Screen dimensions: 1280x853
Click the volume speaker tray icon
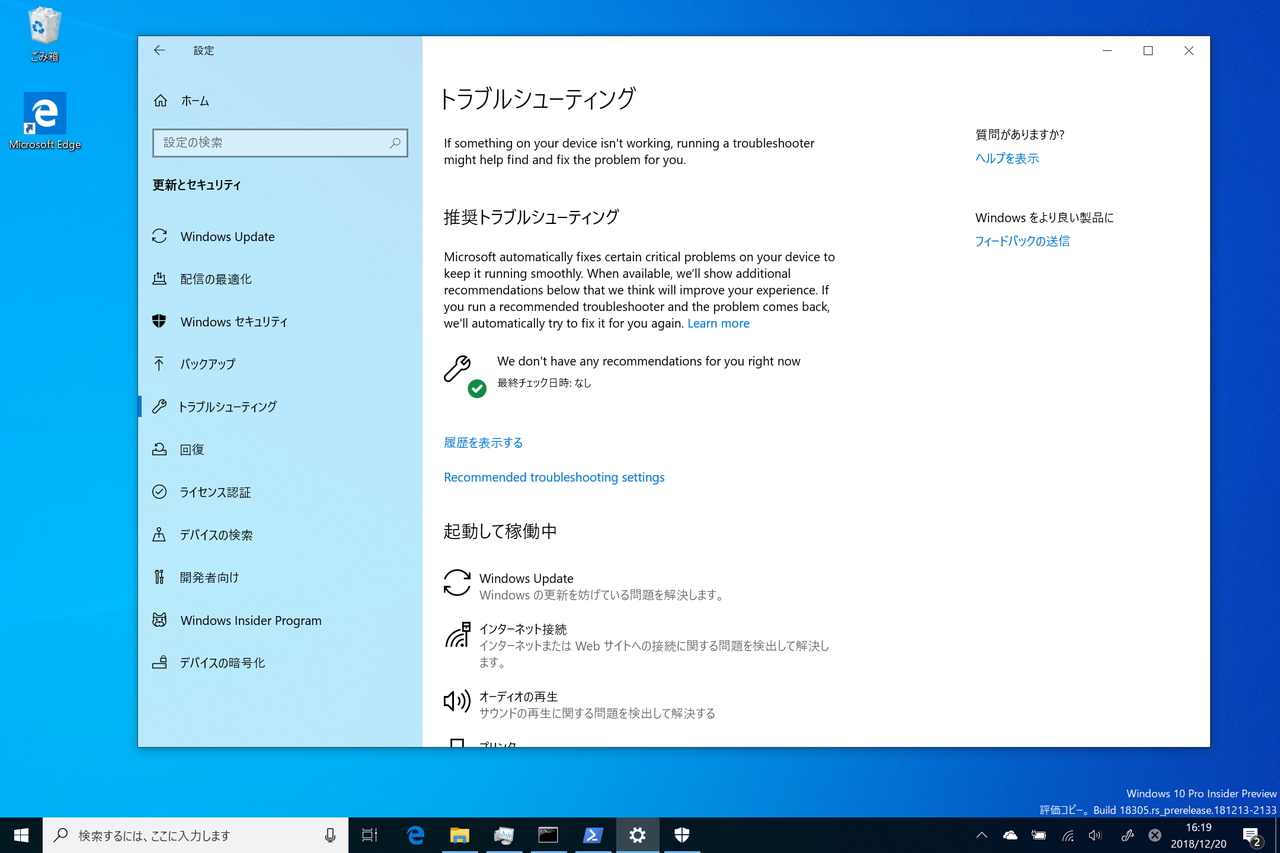click(1096, 835)
